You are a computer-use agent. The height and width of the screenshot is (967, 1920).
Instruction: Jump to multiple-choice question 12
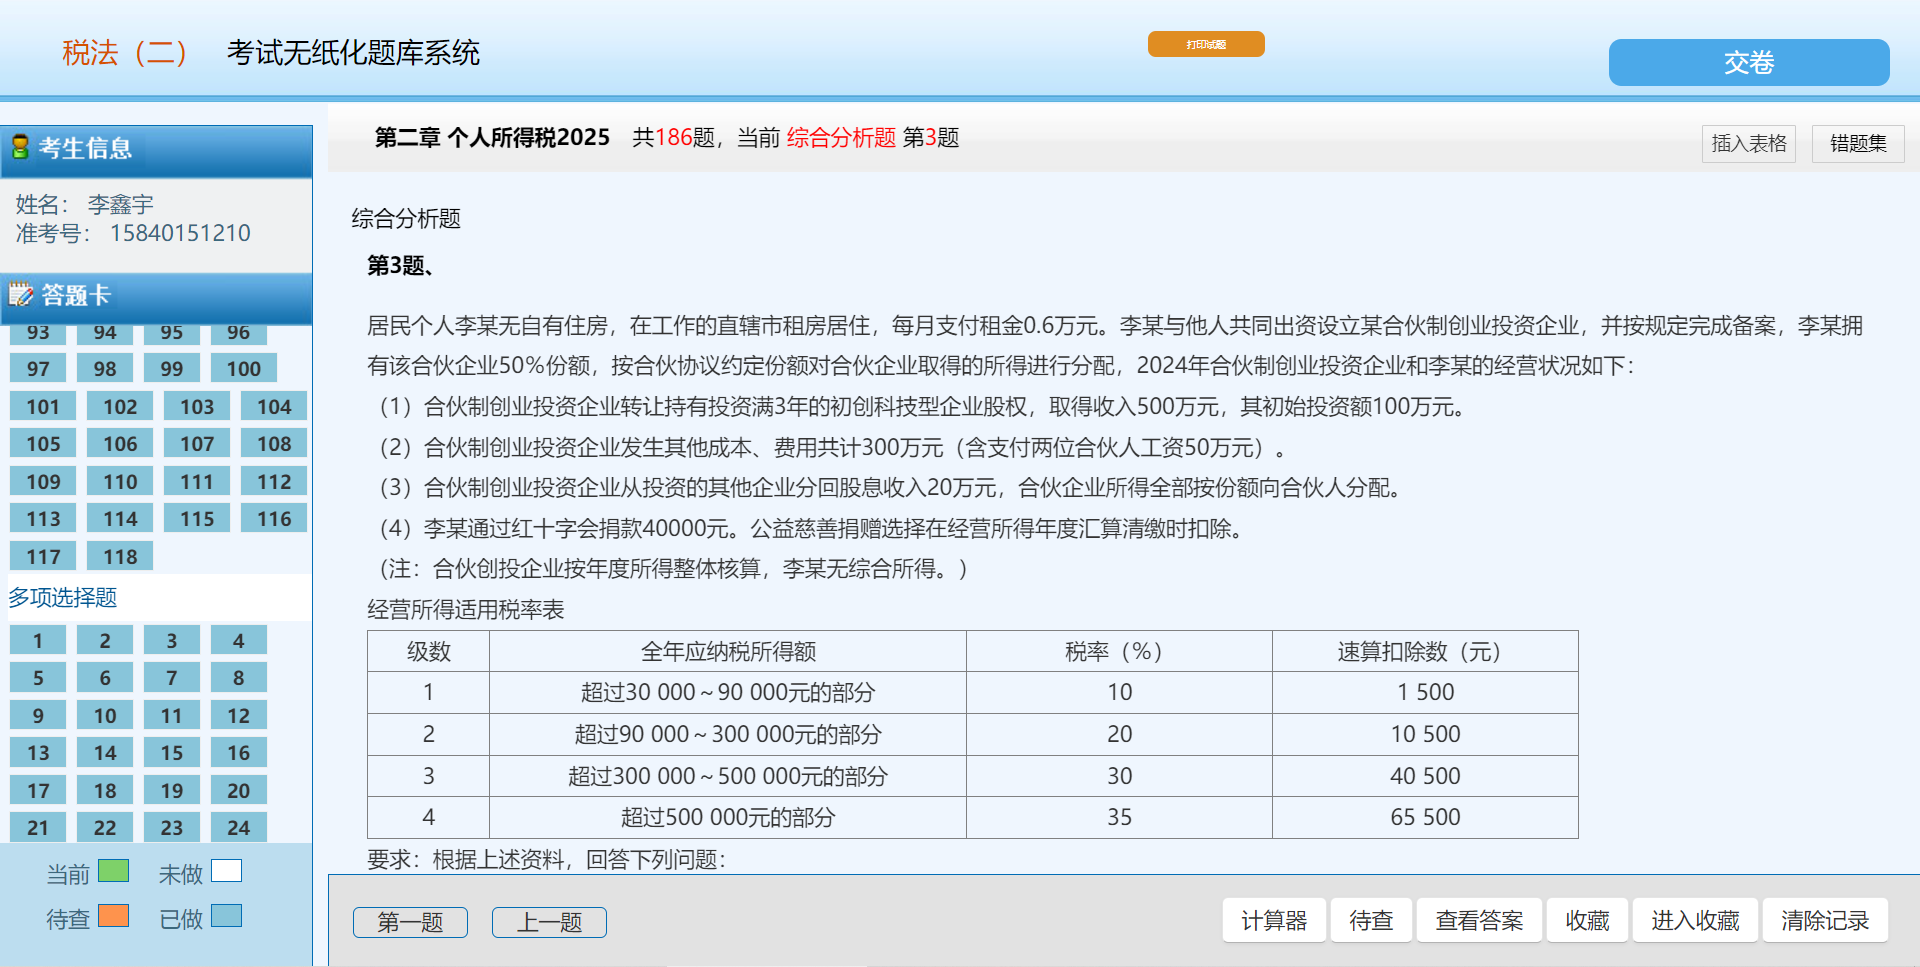[238, 716]
